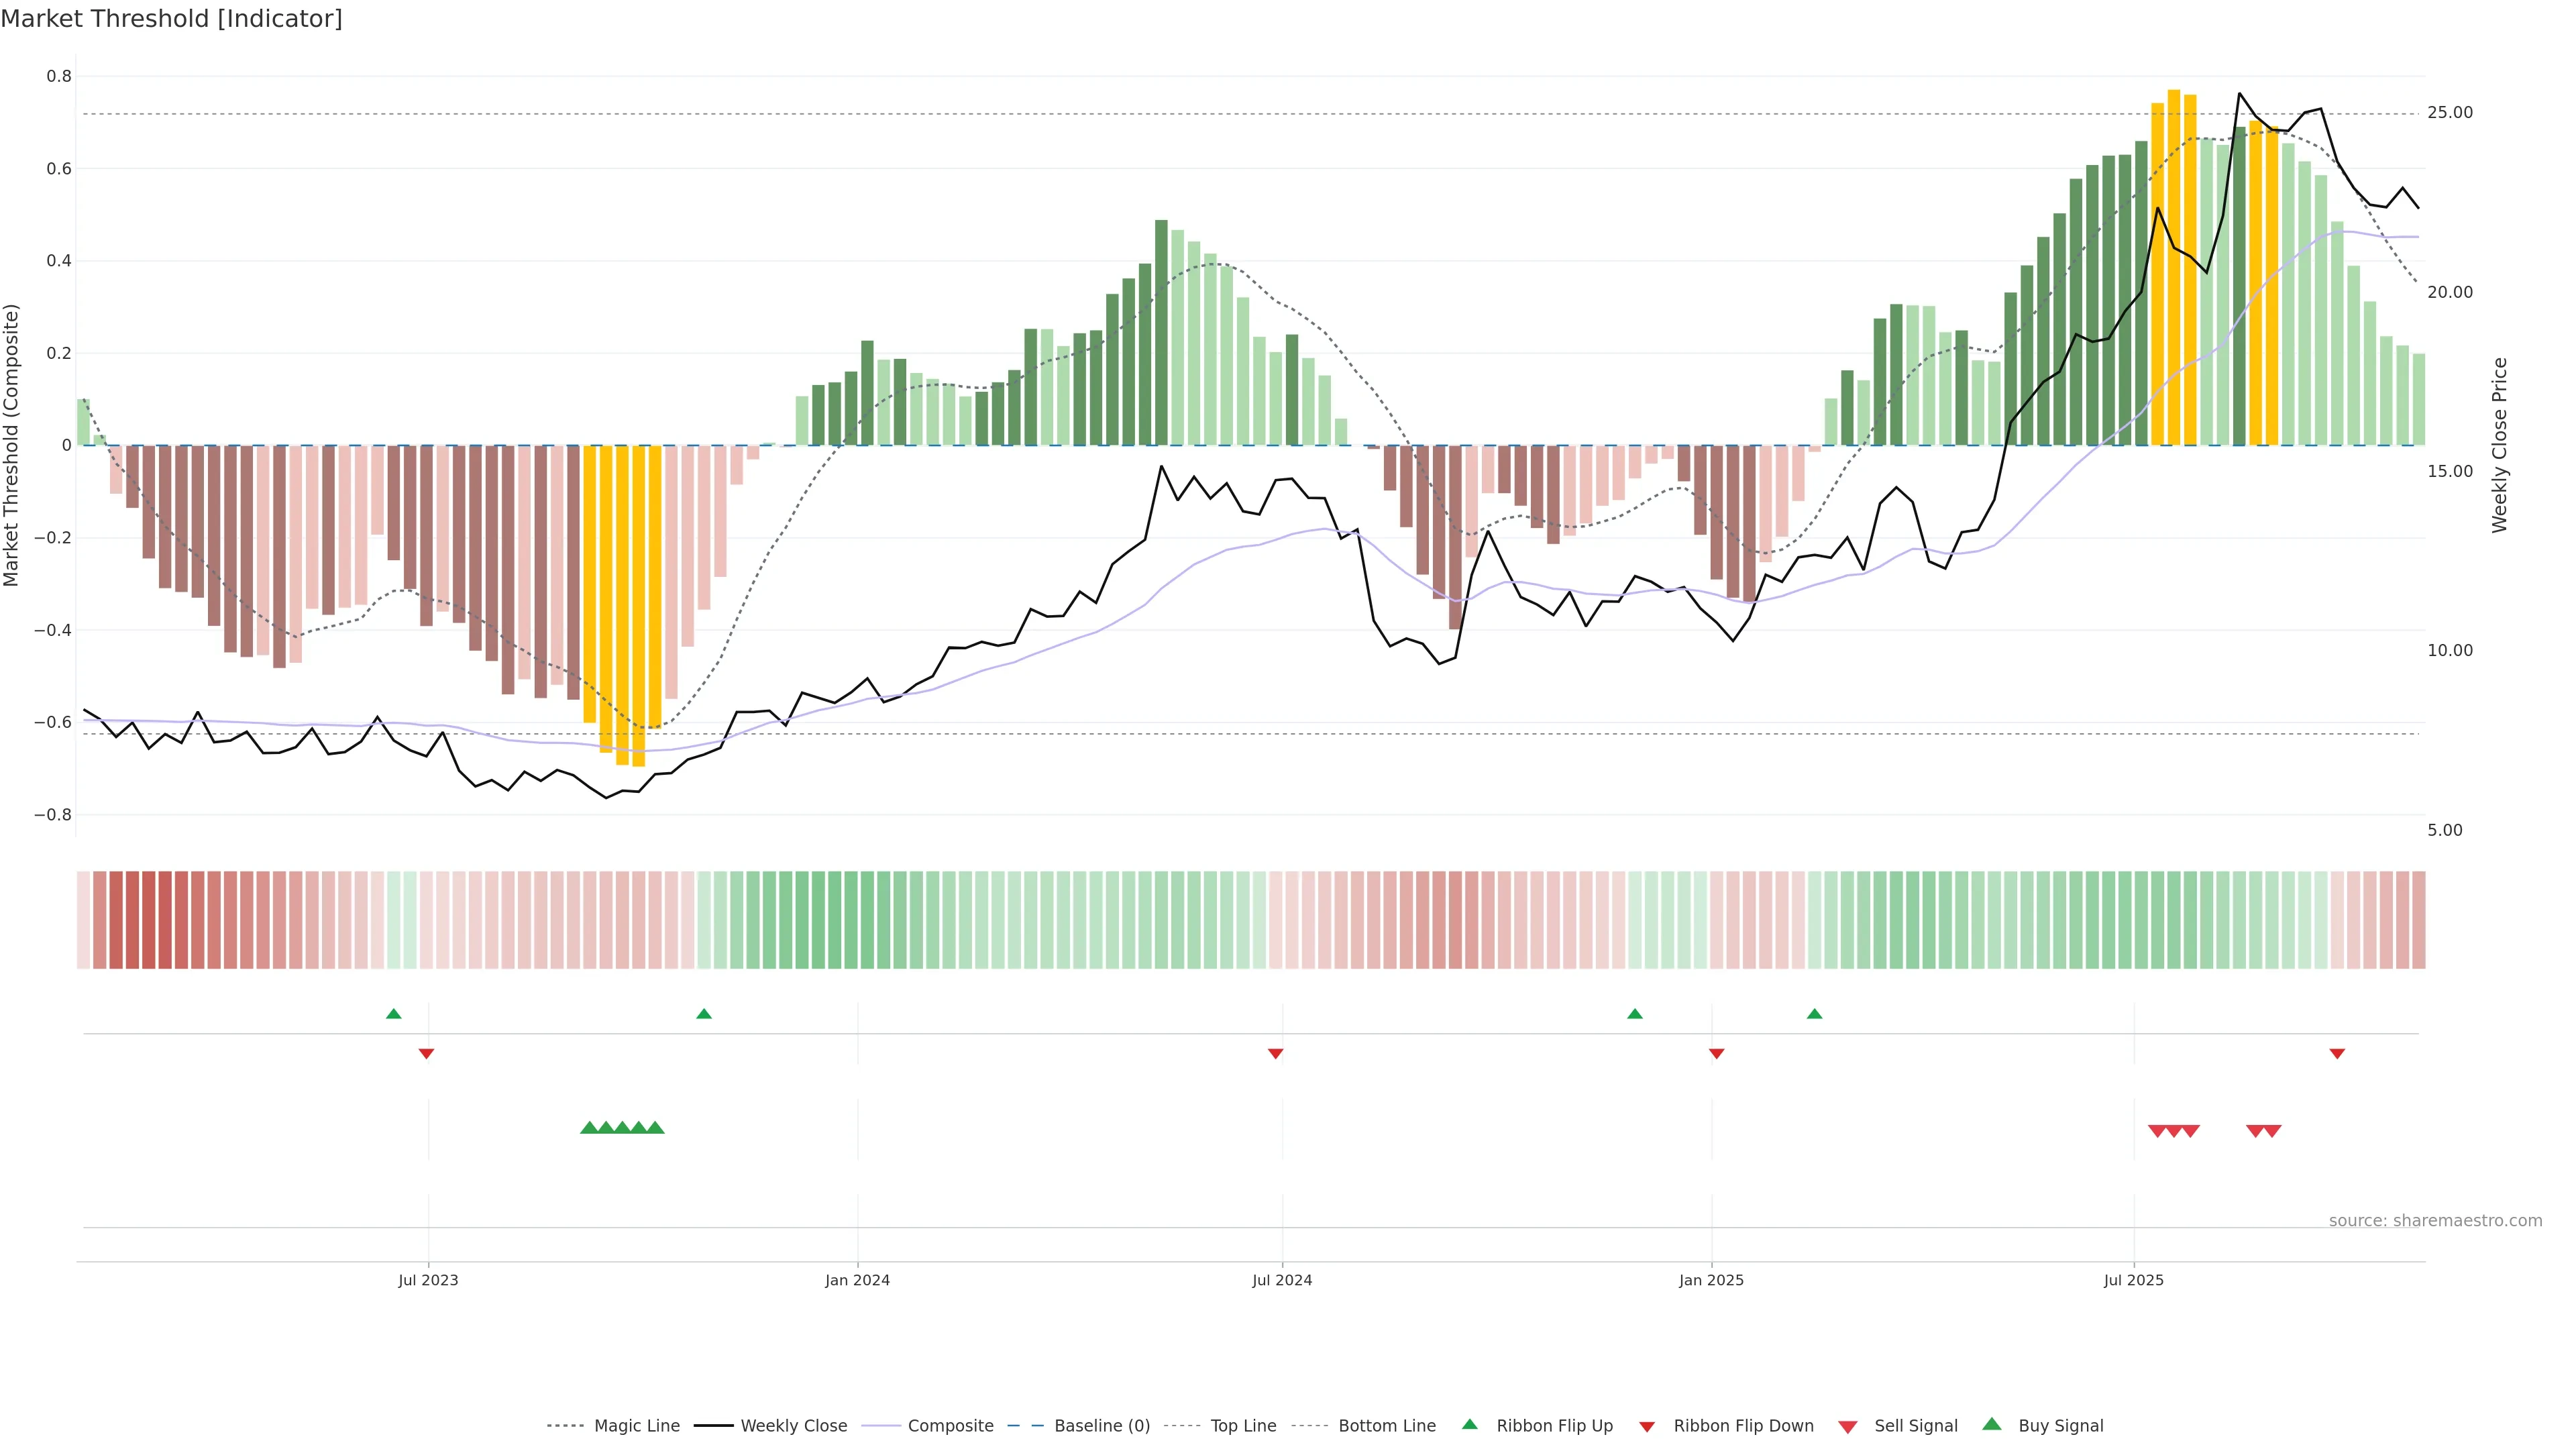Click the Bottom Line legend entry
The width and height of the screenshot is (2576, 1449).
(x=1386, y=1426)
